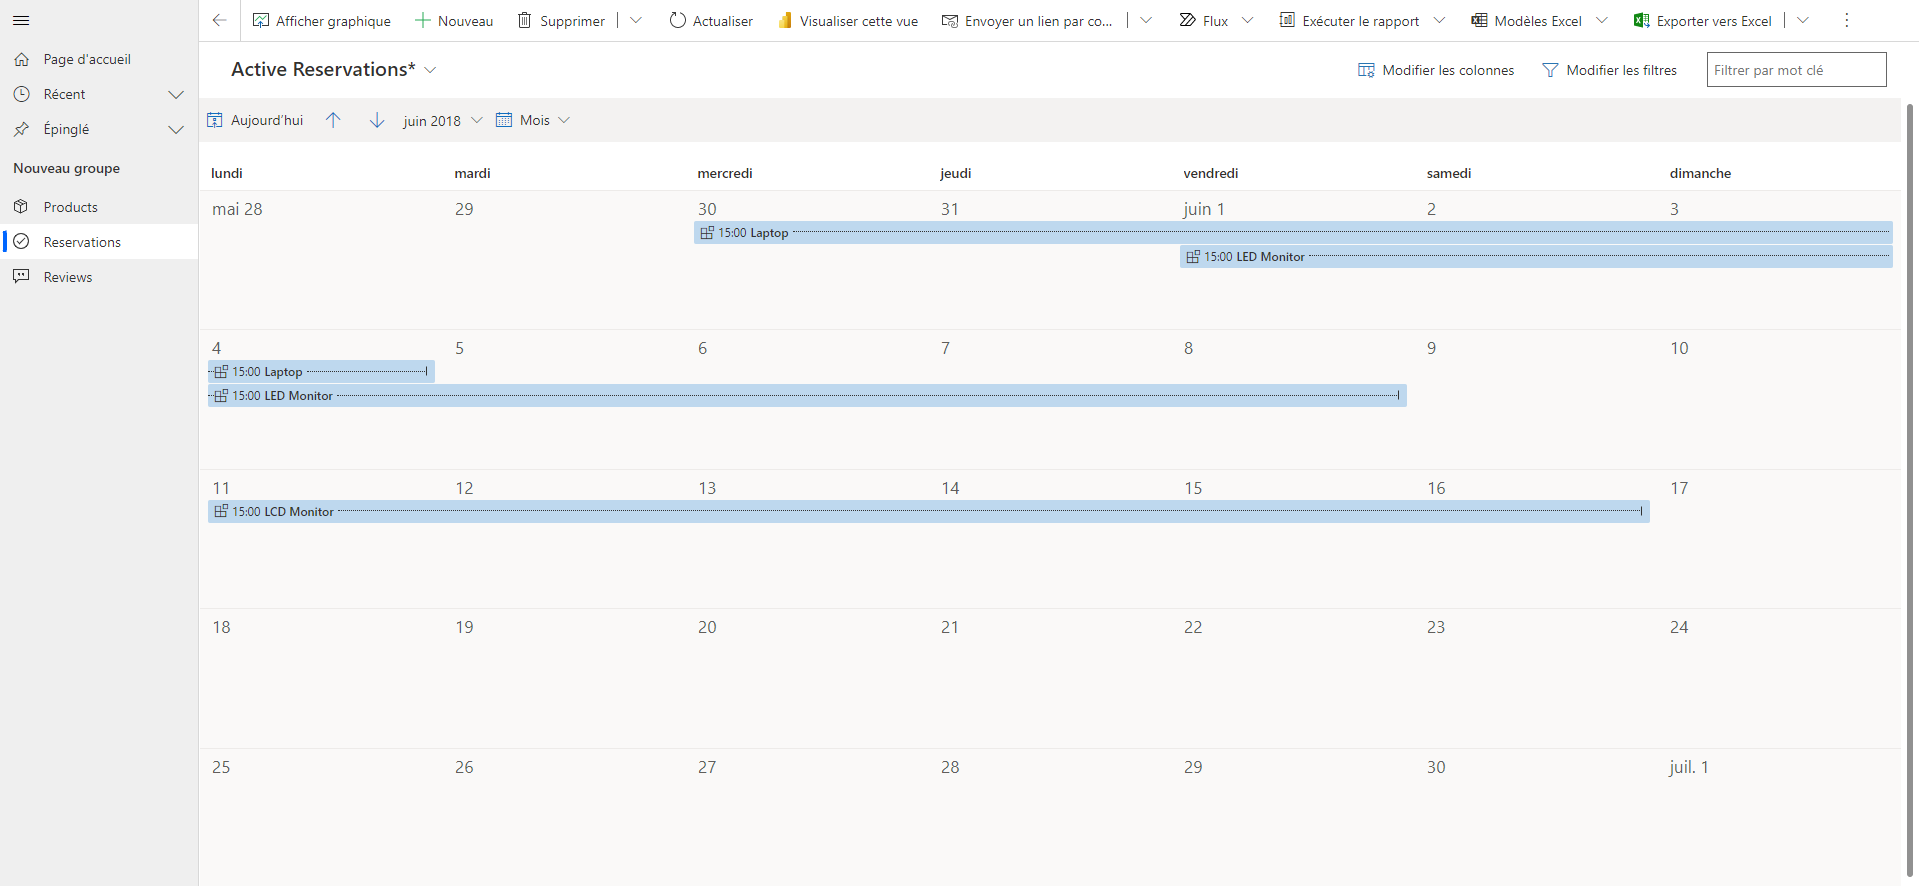Select the mai 28 day cell
The width and height of the screenshot is (1919, 886).
point(237,209)
